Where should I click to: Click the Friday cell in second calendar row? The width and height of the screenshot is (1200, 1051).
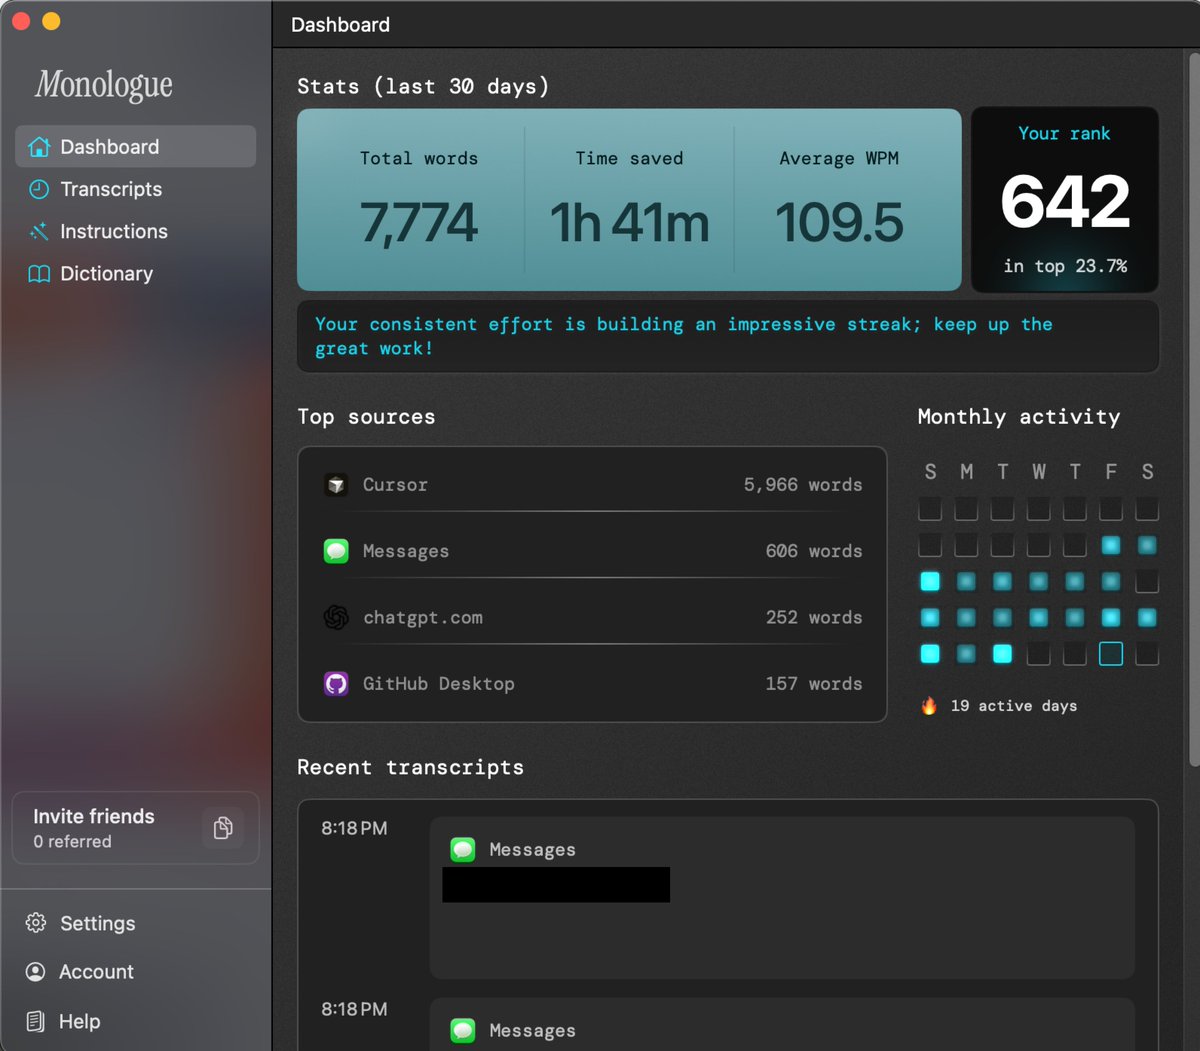(x=1111, y=545)
